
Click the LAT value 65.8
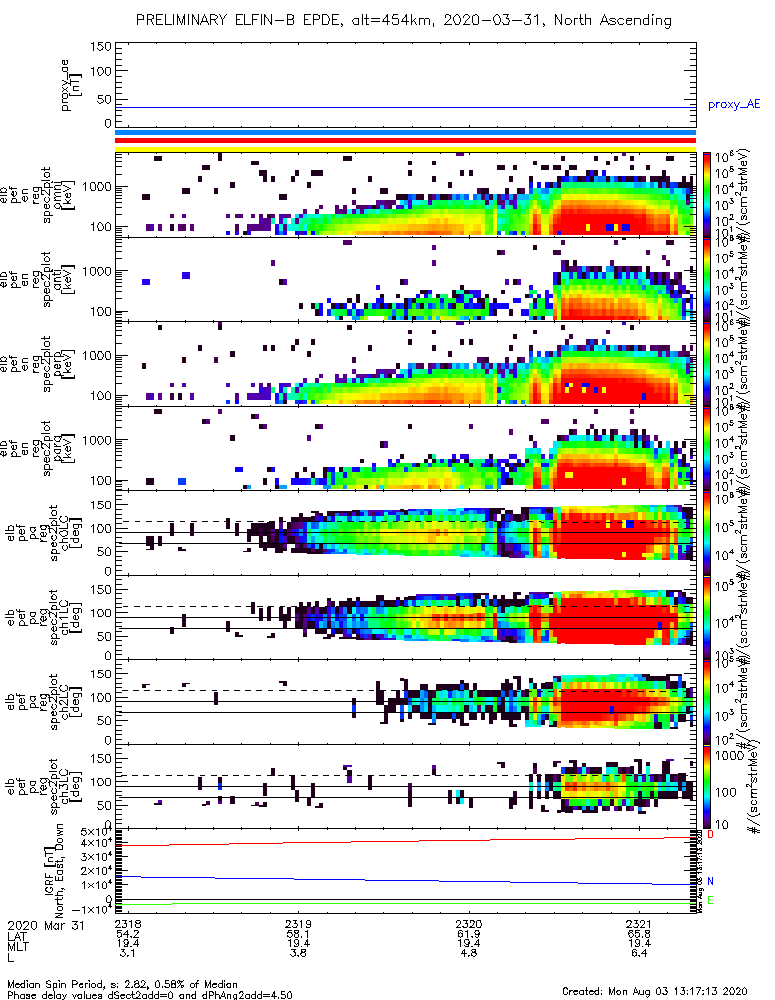638,934
